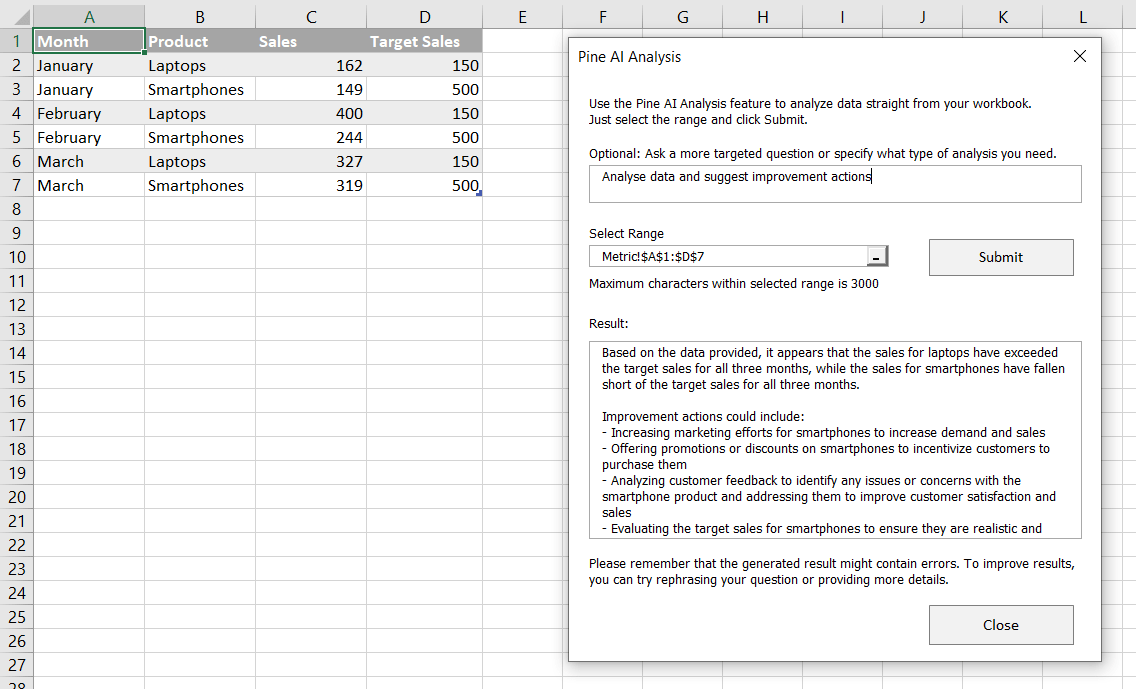Click inside the Result text area

pos(835,440)
